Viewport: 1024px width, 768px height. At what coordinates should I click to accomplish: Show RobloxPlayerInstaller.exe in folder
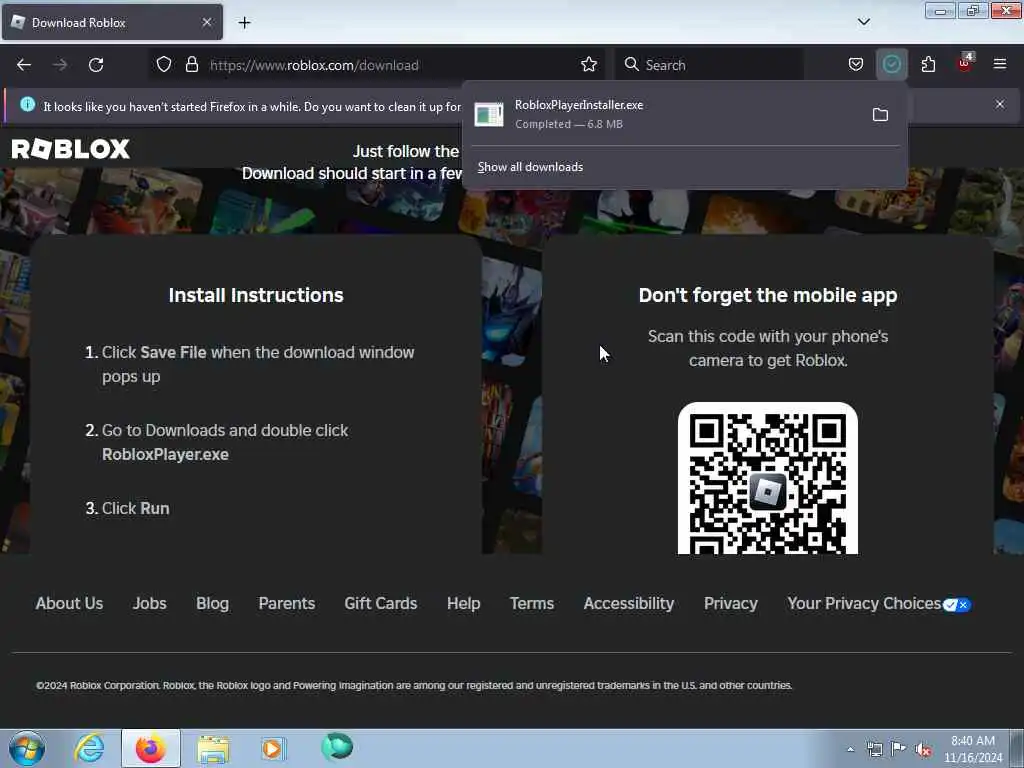click(880, 115)
